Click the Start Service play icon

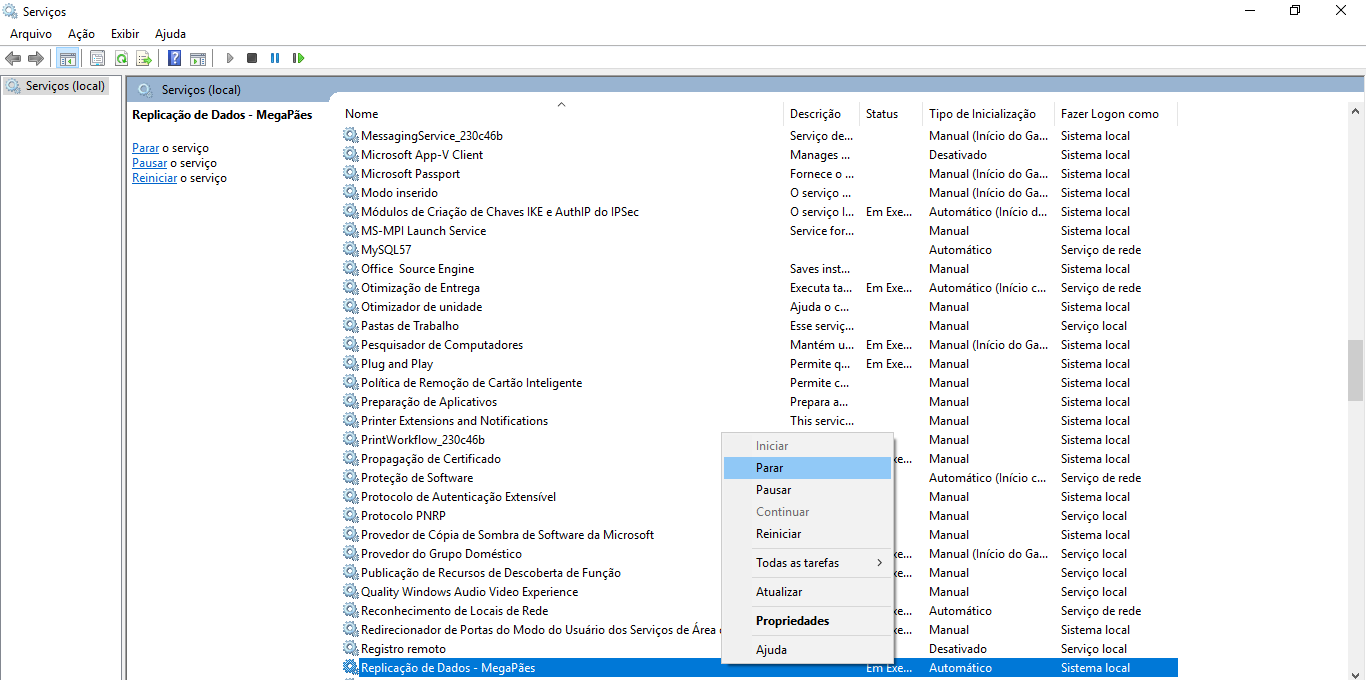pyautogui.click(x=230, y=58)
